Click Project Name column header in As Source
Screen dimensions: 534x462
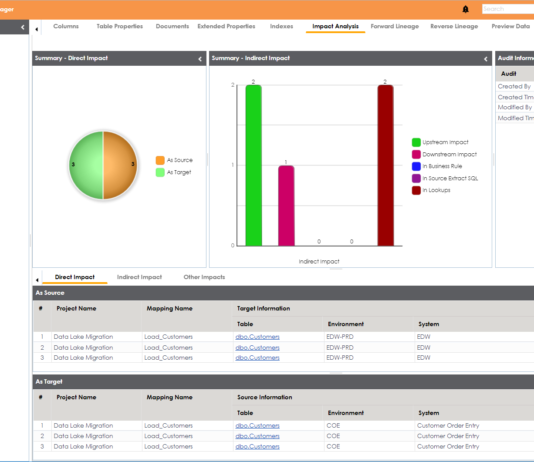click(x=76, y=308)
